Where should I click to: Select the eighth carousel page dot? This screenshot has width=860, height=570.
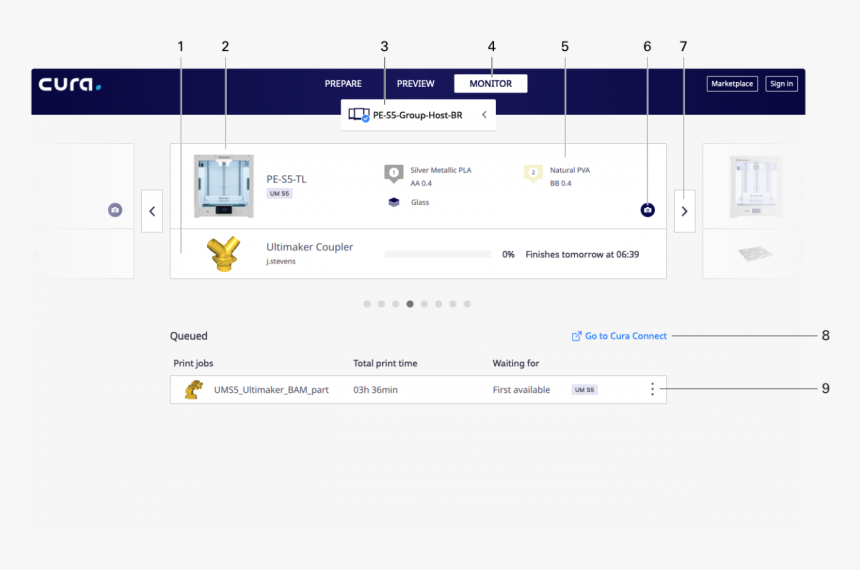467,304
